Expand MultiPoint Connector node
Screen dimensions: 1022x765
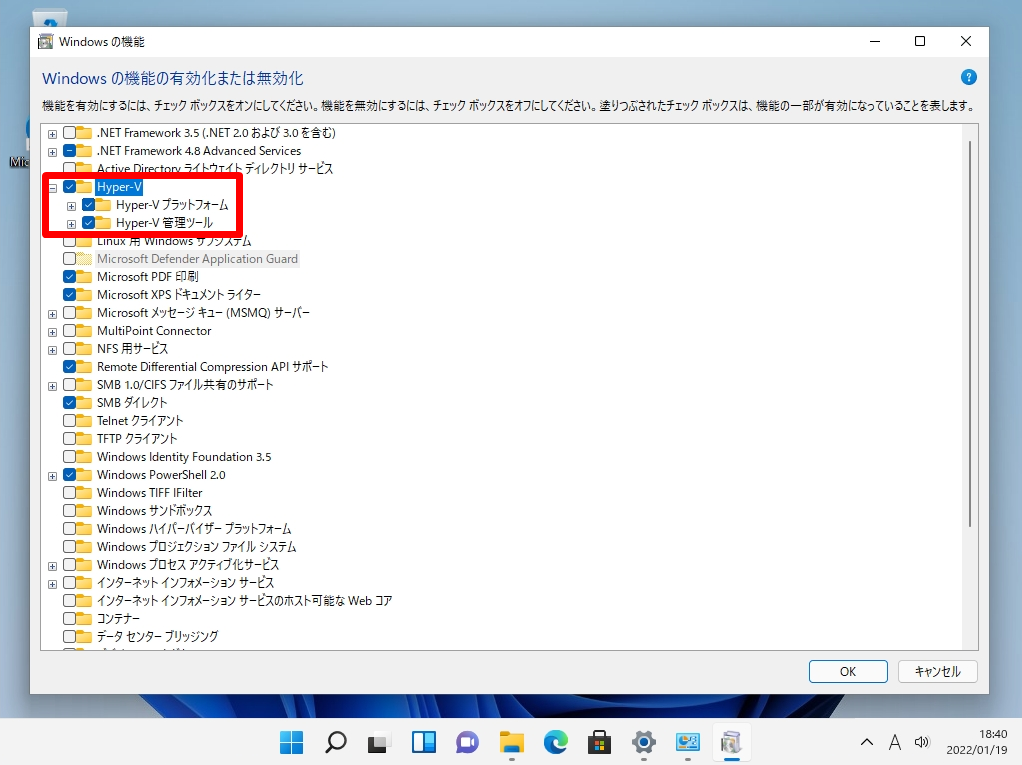click(x=52, y=332)
